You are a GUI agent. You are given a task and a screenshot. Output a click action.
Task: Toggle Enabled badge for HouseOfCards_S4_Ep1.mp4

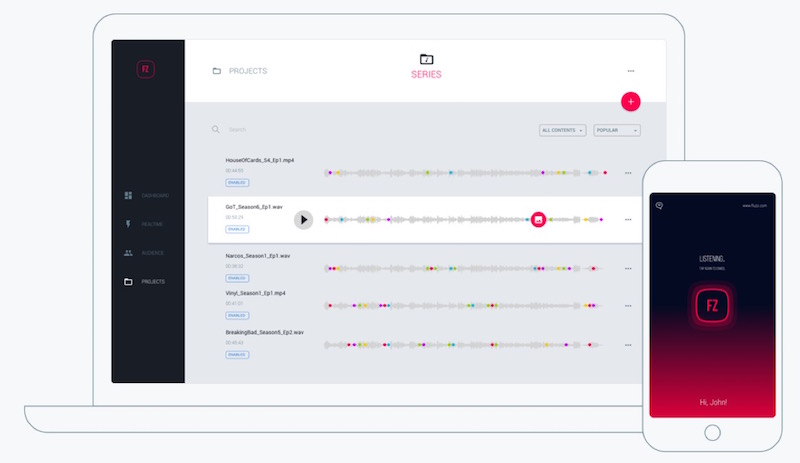(x=237, y=183)
